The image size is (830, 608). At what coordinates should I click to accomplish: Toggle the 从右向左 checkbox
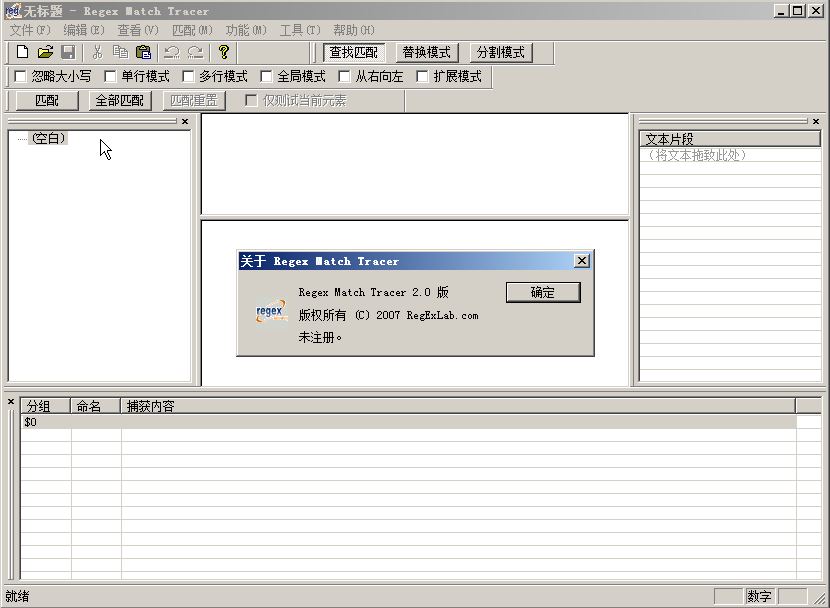(344, 77)
